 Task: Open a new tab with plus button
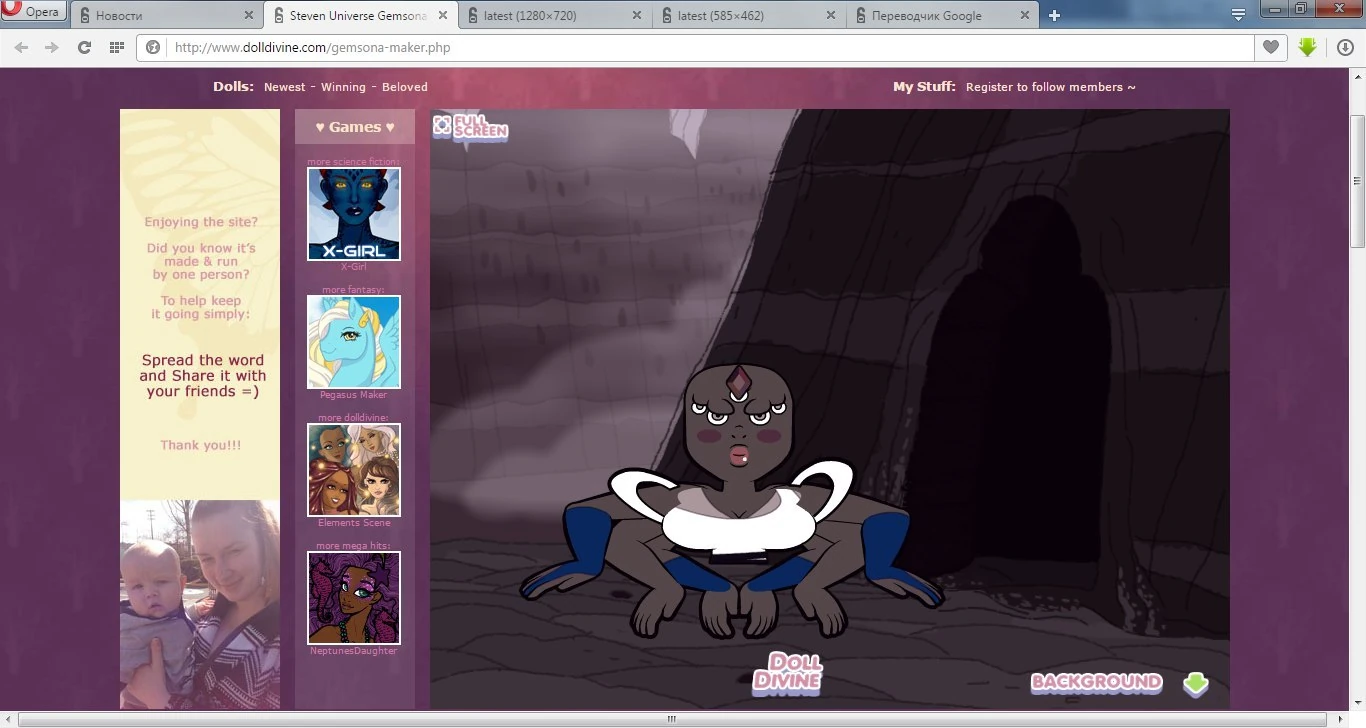pos(1054,15)
